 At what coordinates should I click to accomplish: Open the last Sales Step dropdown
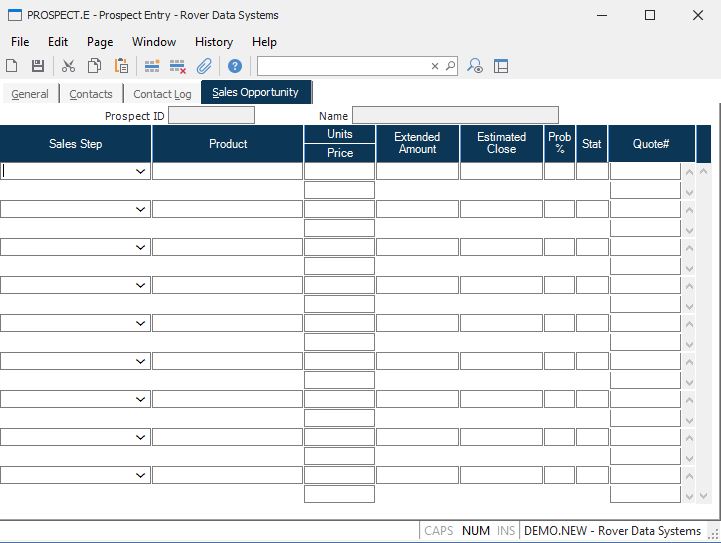click(140, 476)
